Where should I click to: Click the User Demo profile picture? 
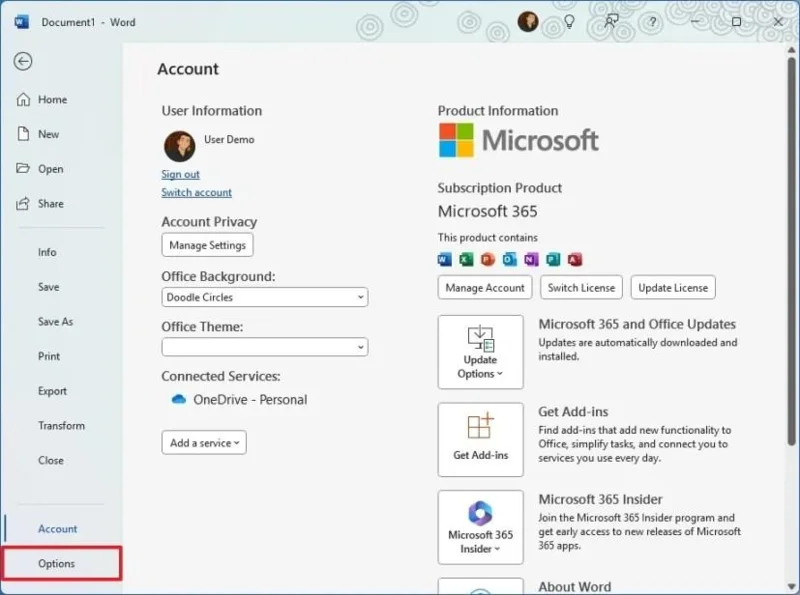click(180, 146)
